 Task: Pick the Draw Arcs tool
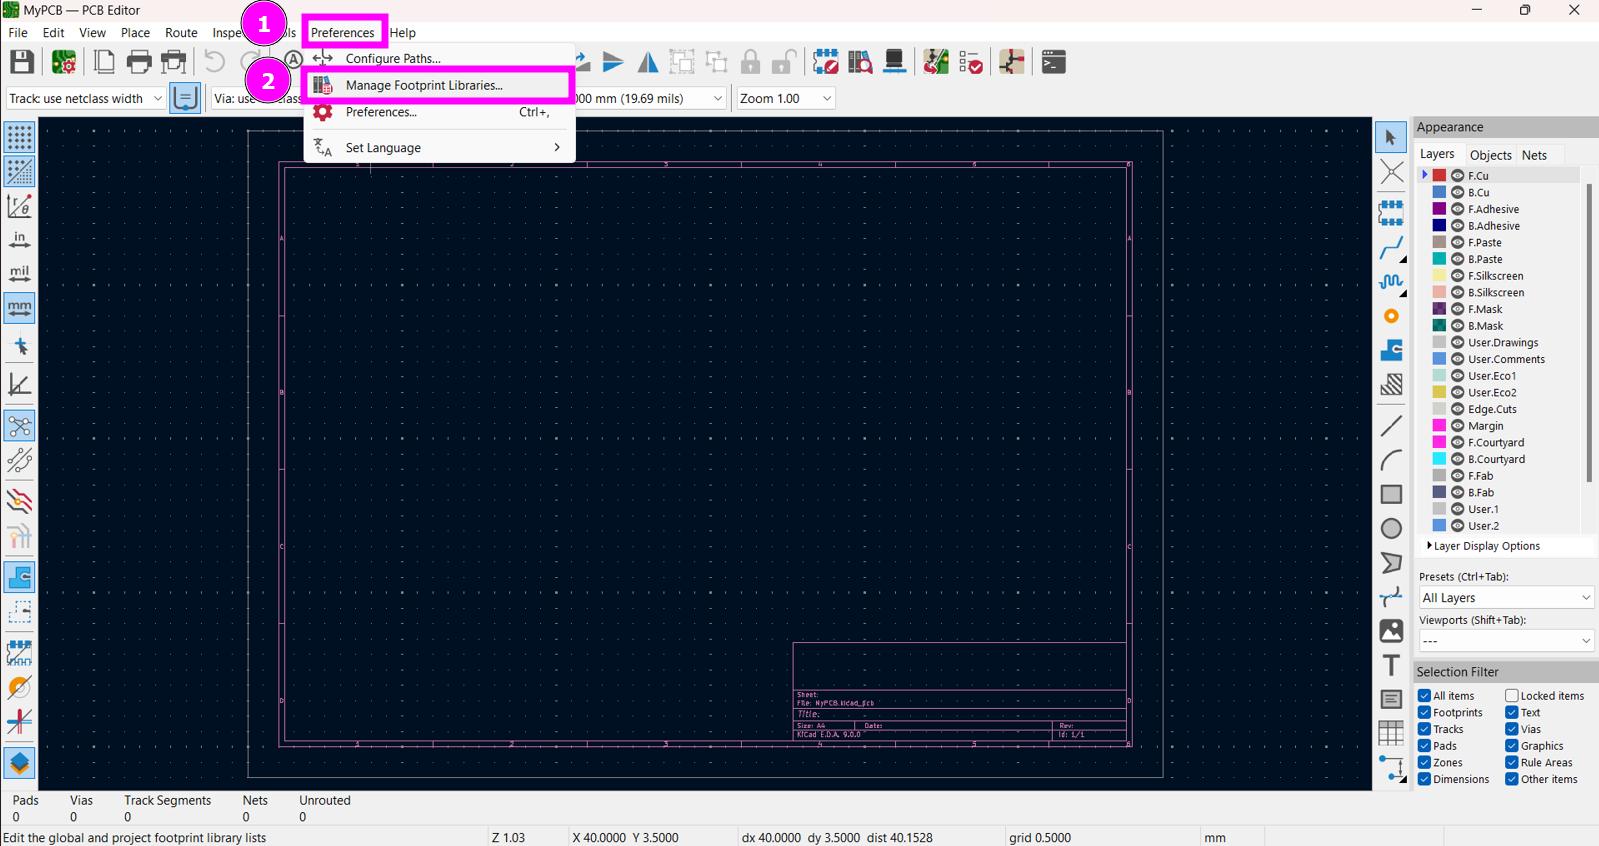click(x=1391, y=460)
